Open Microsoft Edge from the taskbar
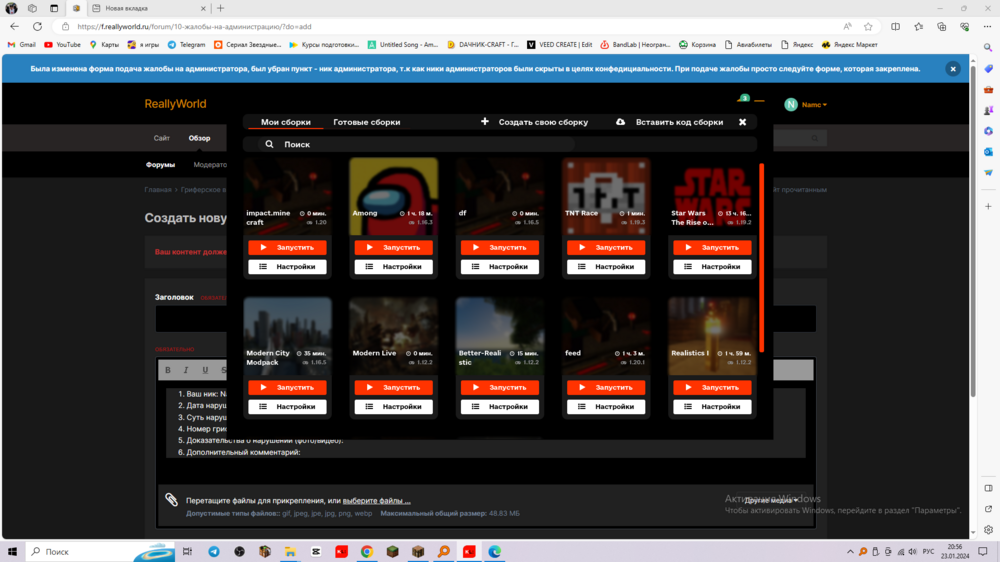 coord(494,551)
